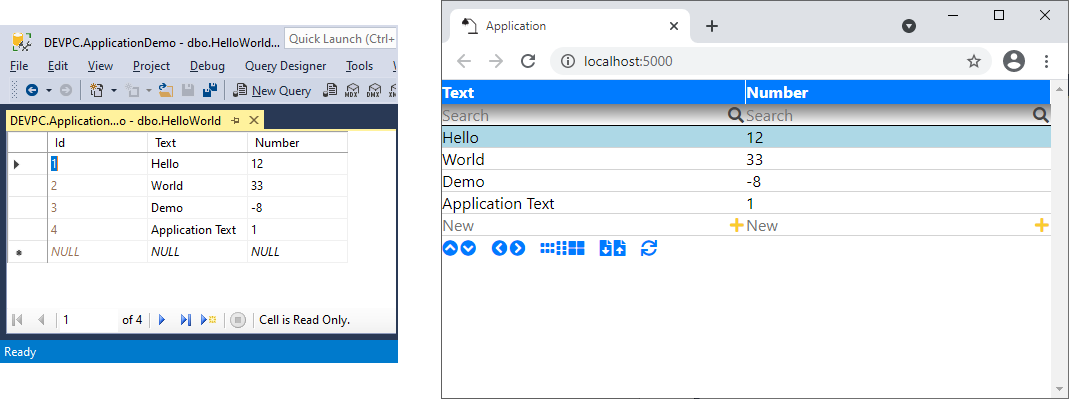Image resolution: width=1069 pixels, height=399 pixels.
Task: Select the 33 cell in SSMS grid
Action: click(x=297, y=186)
